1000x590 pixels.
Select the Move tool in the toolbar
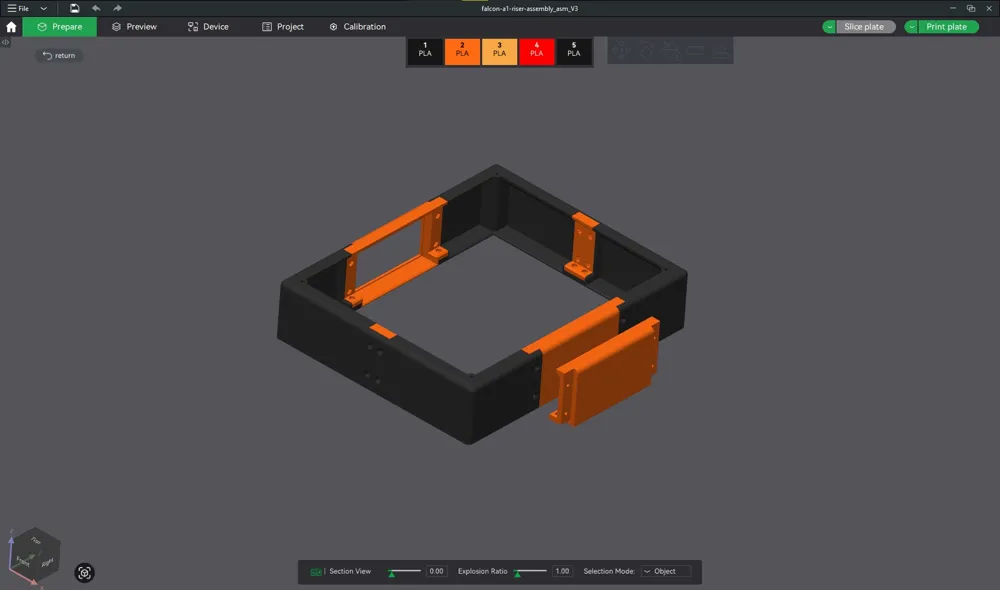pos(621,51)
